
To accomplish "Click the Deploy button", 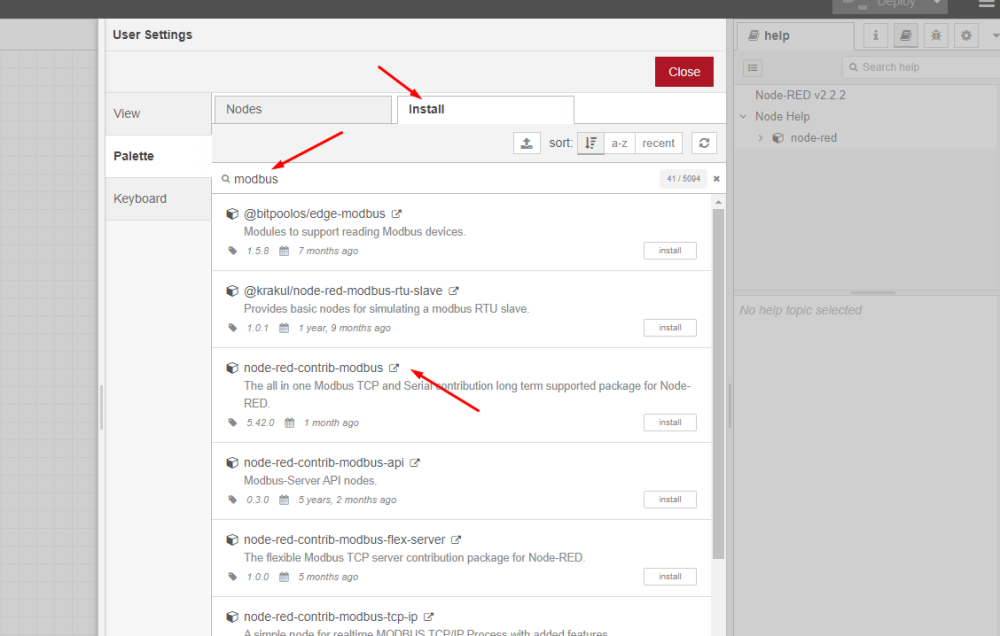I will click(x=880, y=5).
